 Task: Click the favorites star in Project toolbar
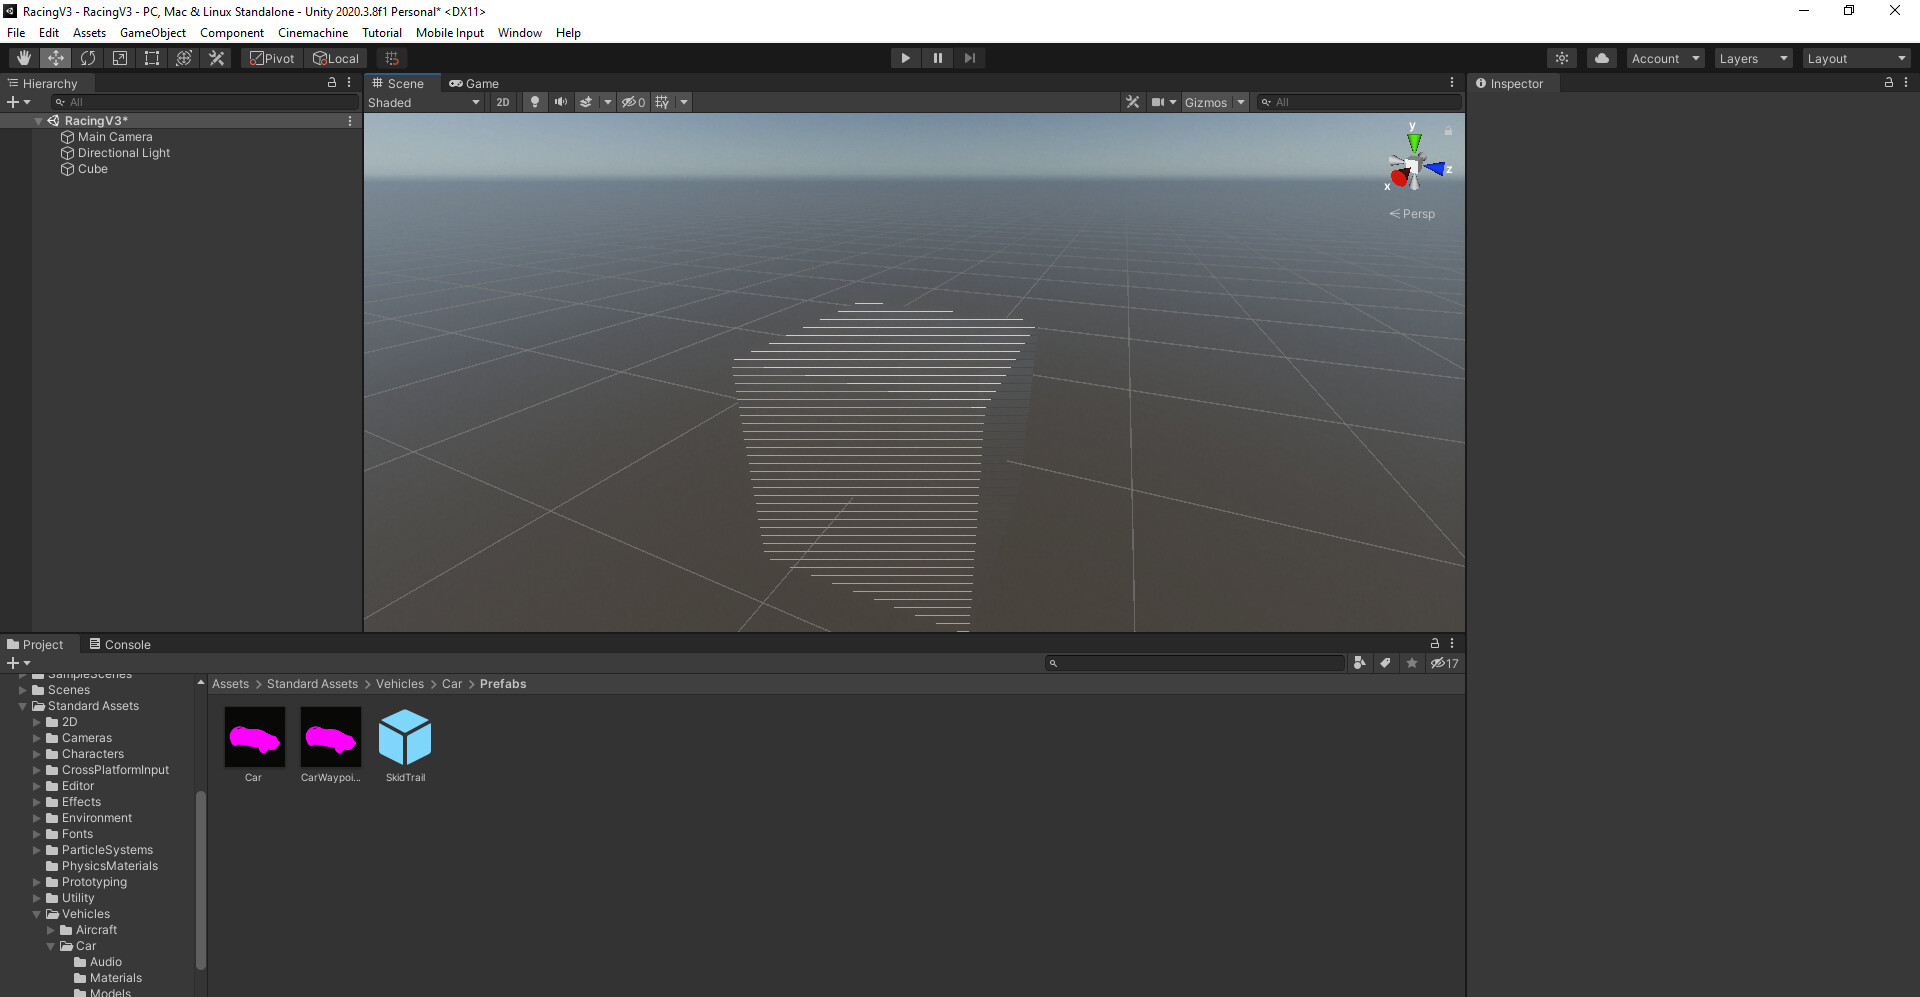(1411, 662)
